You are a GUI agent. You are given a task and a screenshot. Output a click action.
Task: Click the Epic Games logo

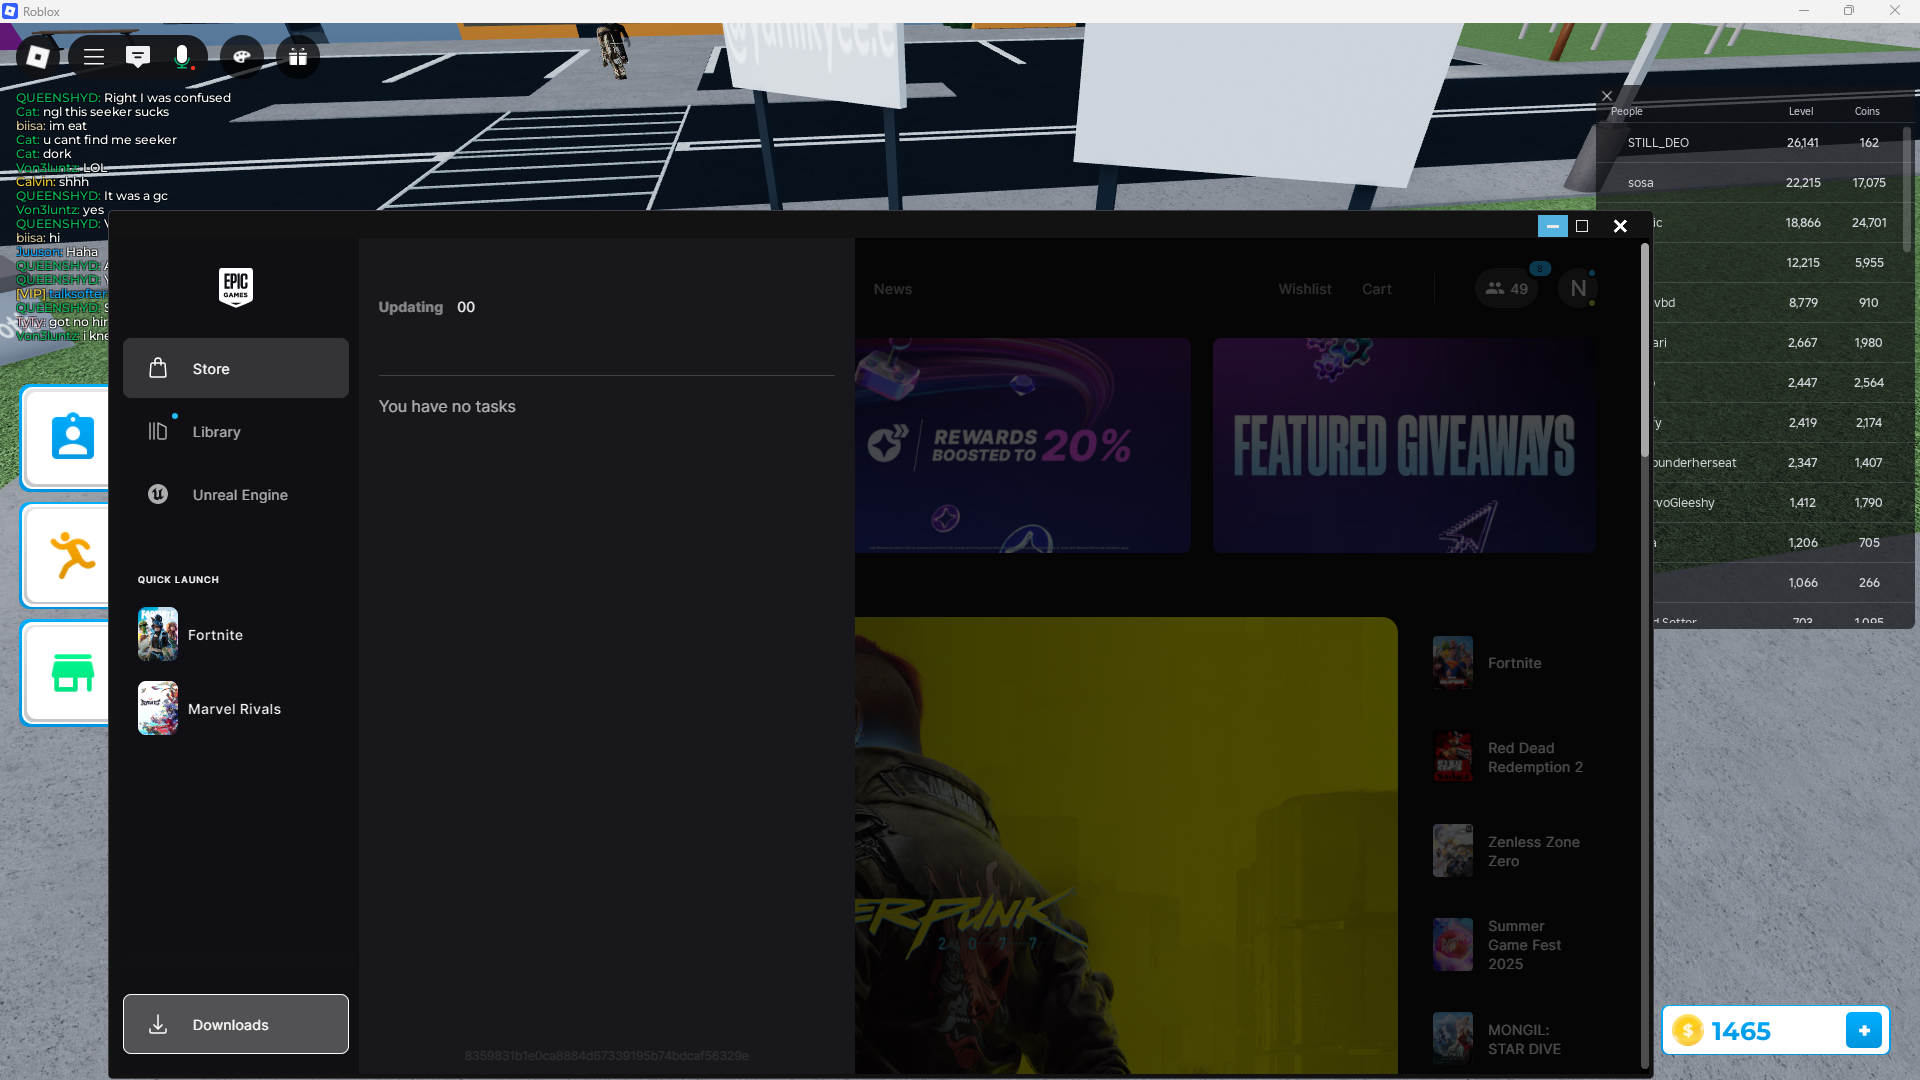[x=236, y=287]
